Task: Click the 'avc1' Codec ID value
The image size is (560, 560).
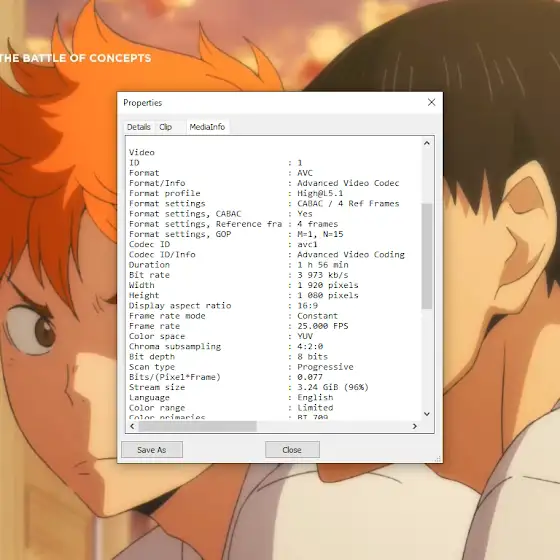Action: pyautogui.click(x=308, y=244)
